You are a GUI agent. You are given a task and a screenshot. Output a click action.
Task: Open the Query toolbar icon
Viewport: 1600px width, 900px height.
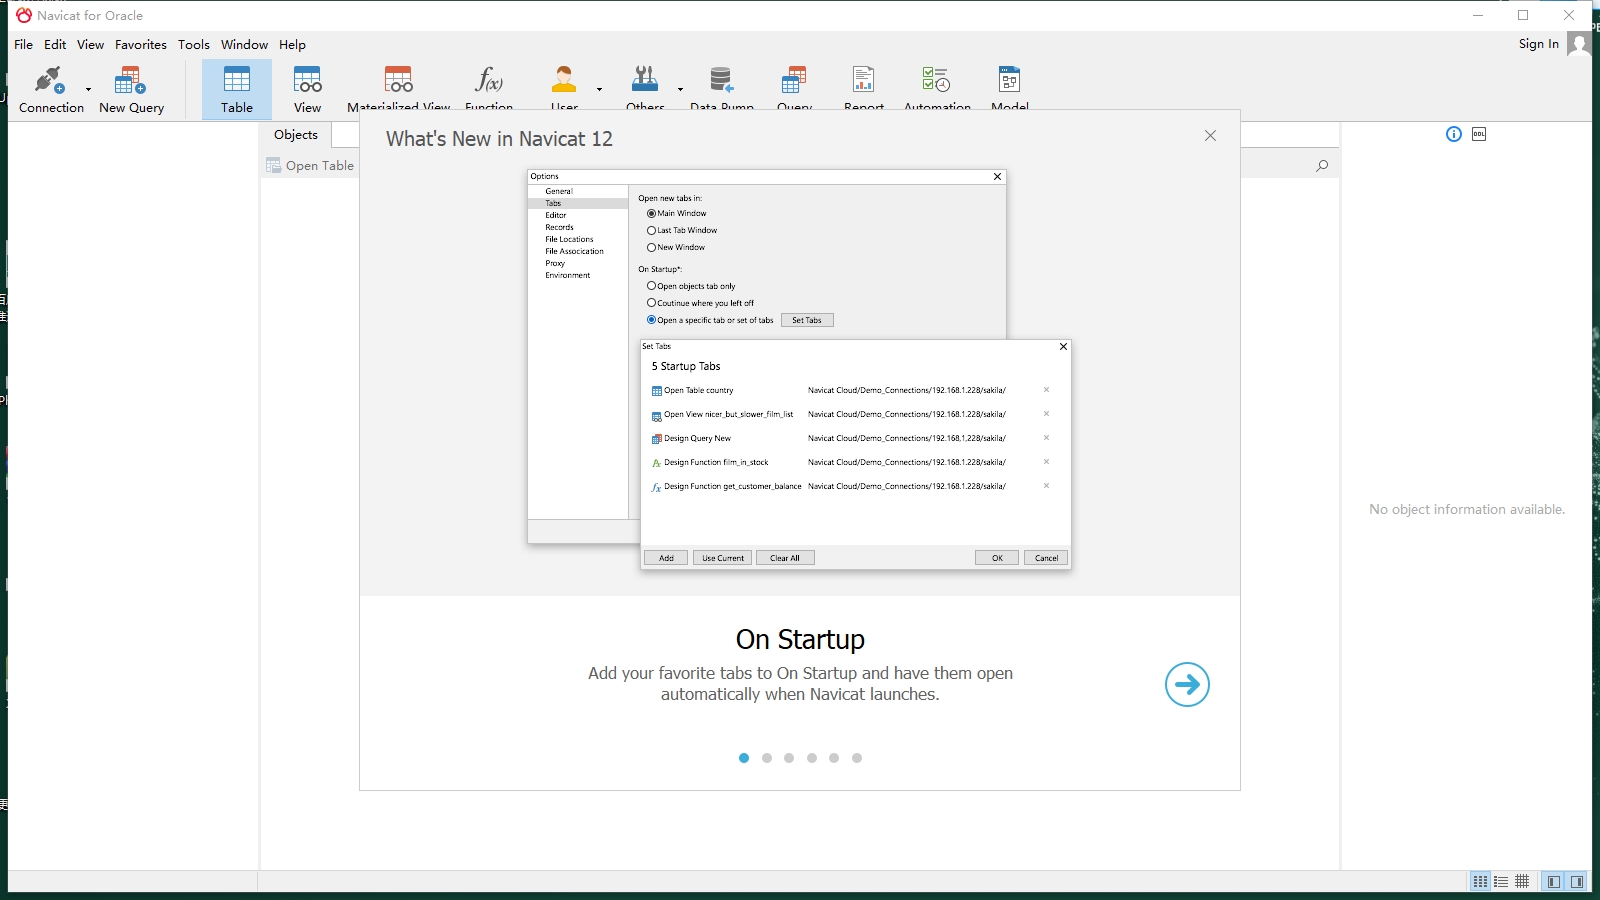click(x=794, y=88)
